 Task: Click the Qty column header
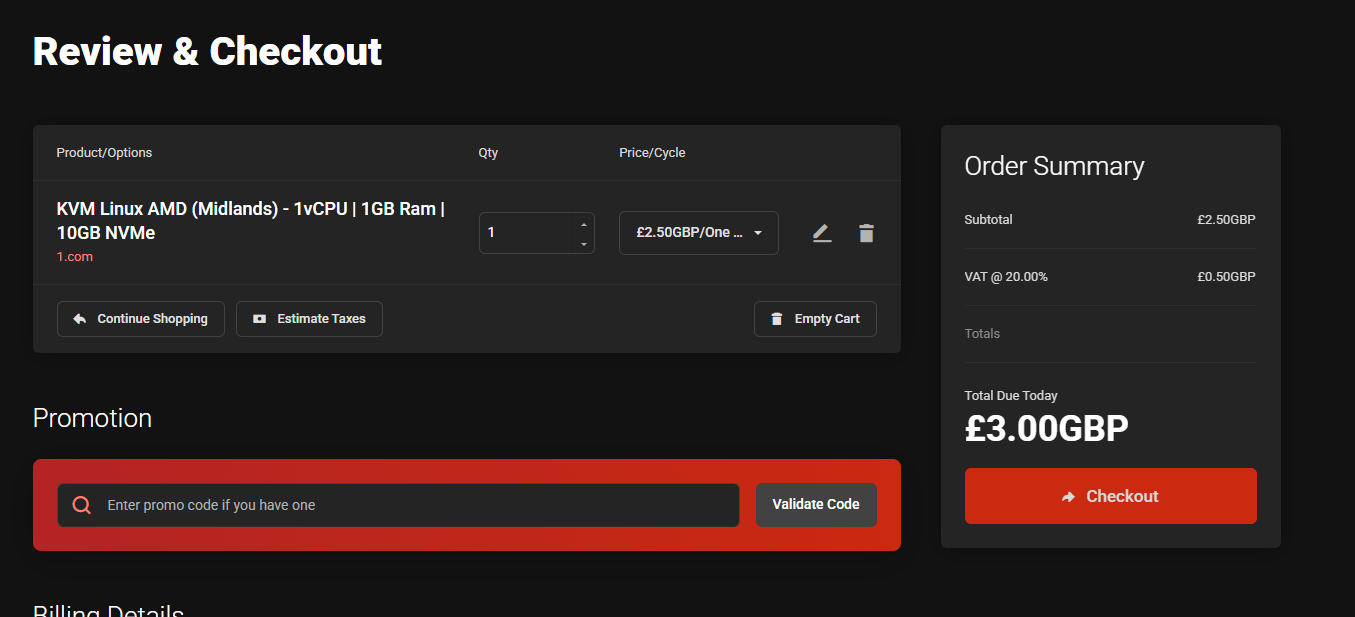[x=488, y=153]
